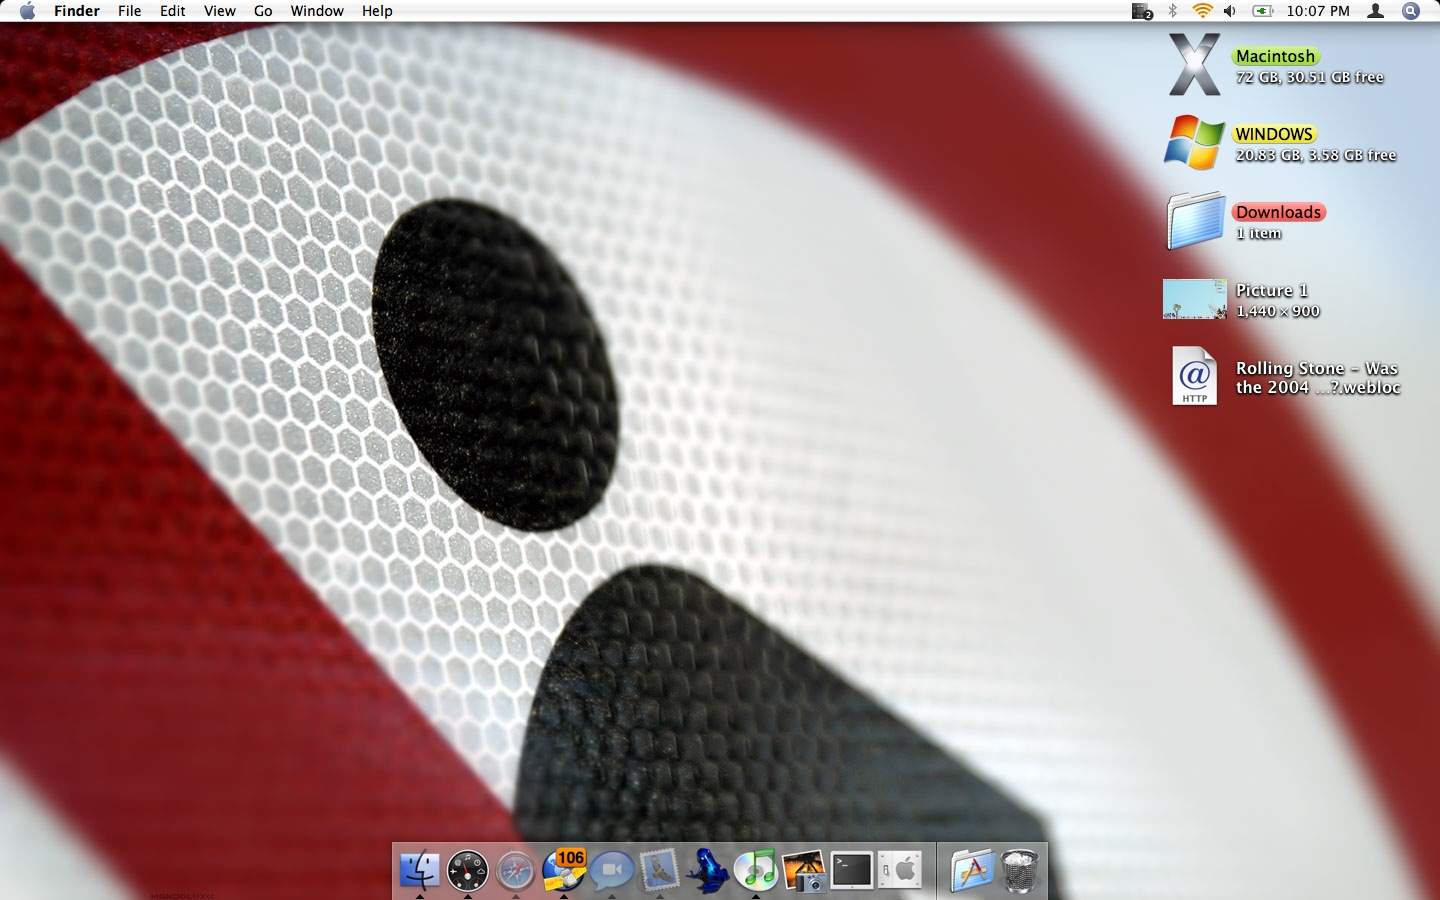
Task: Select the Downloads folder icon
Action: pos(1195,220)
